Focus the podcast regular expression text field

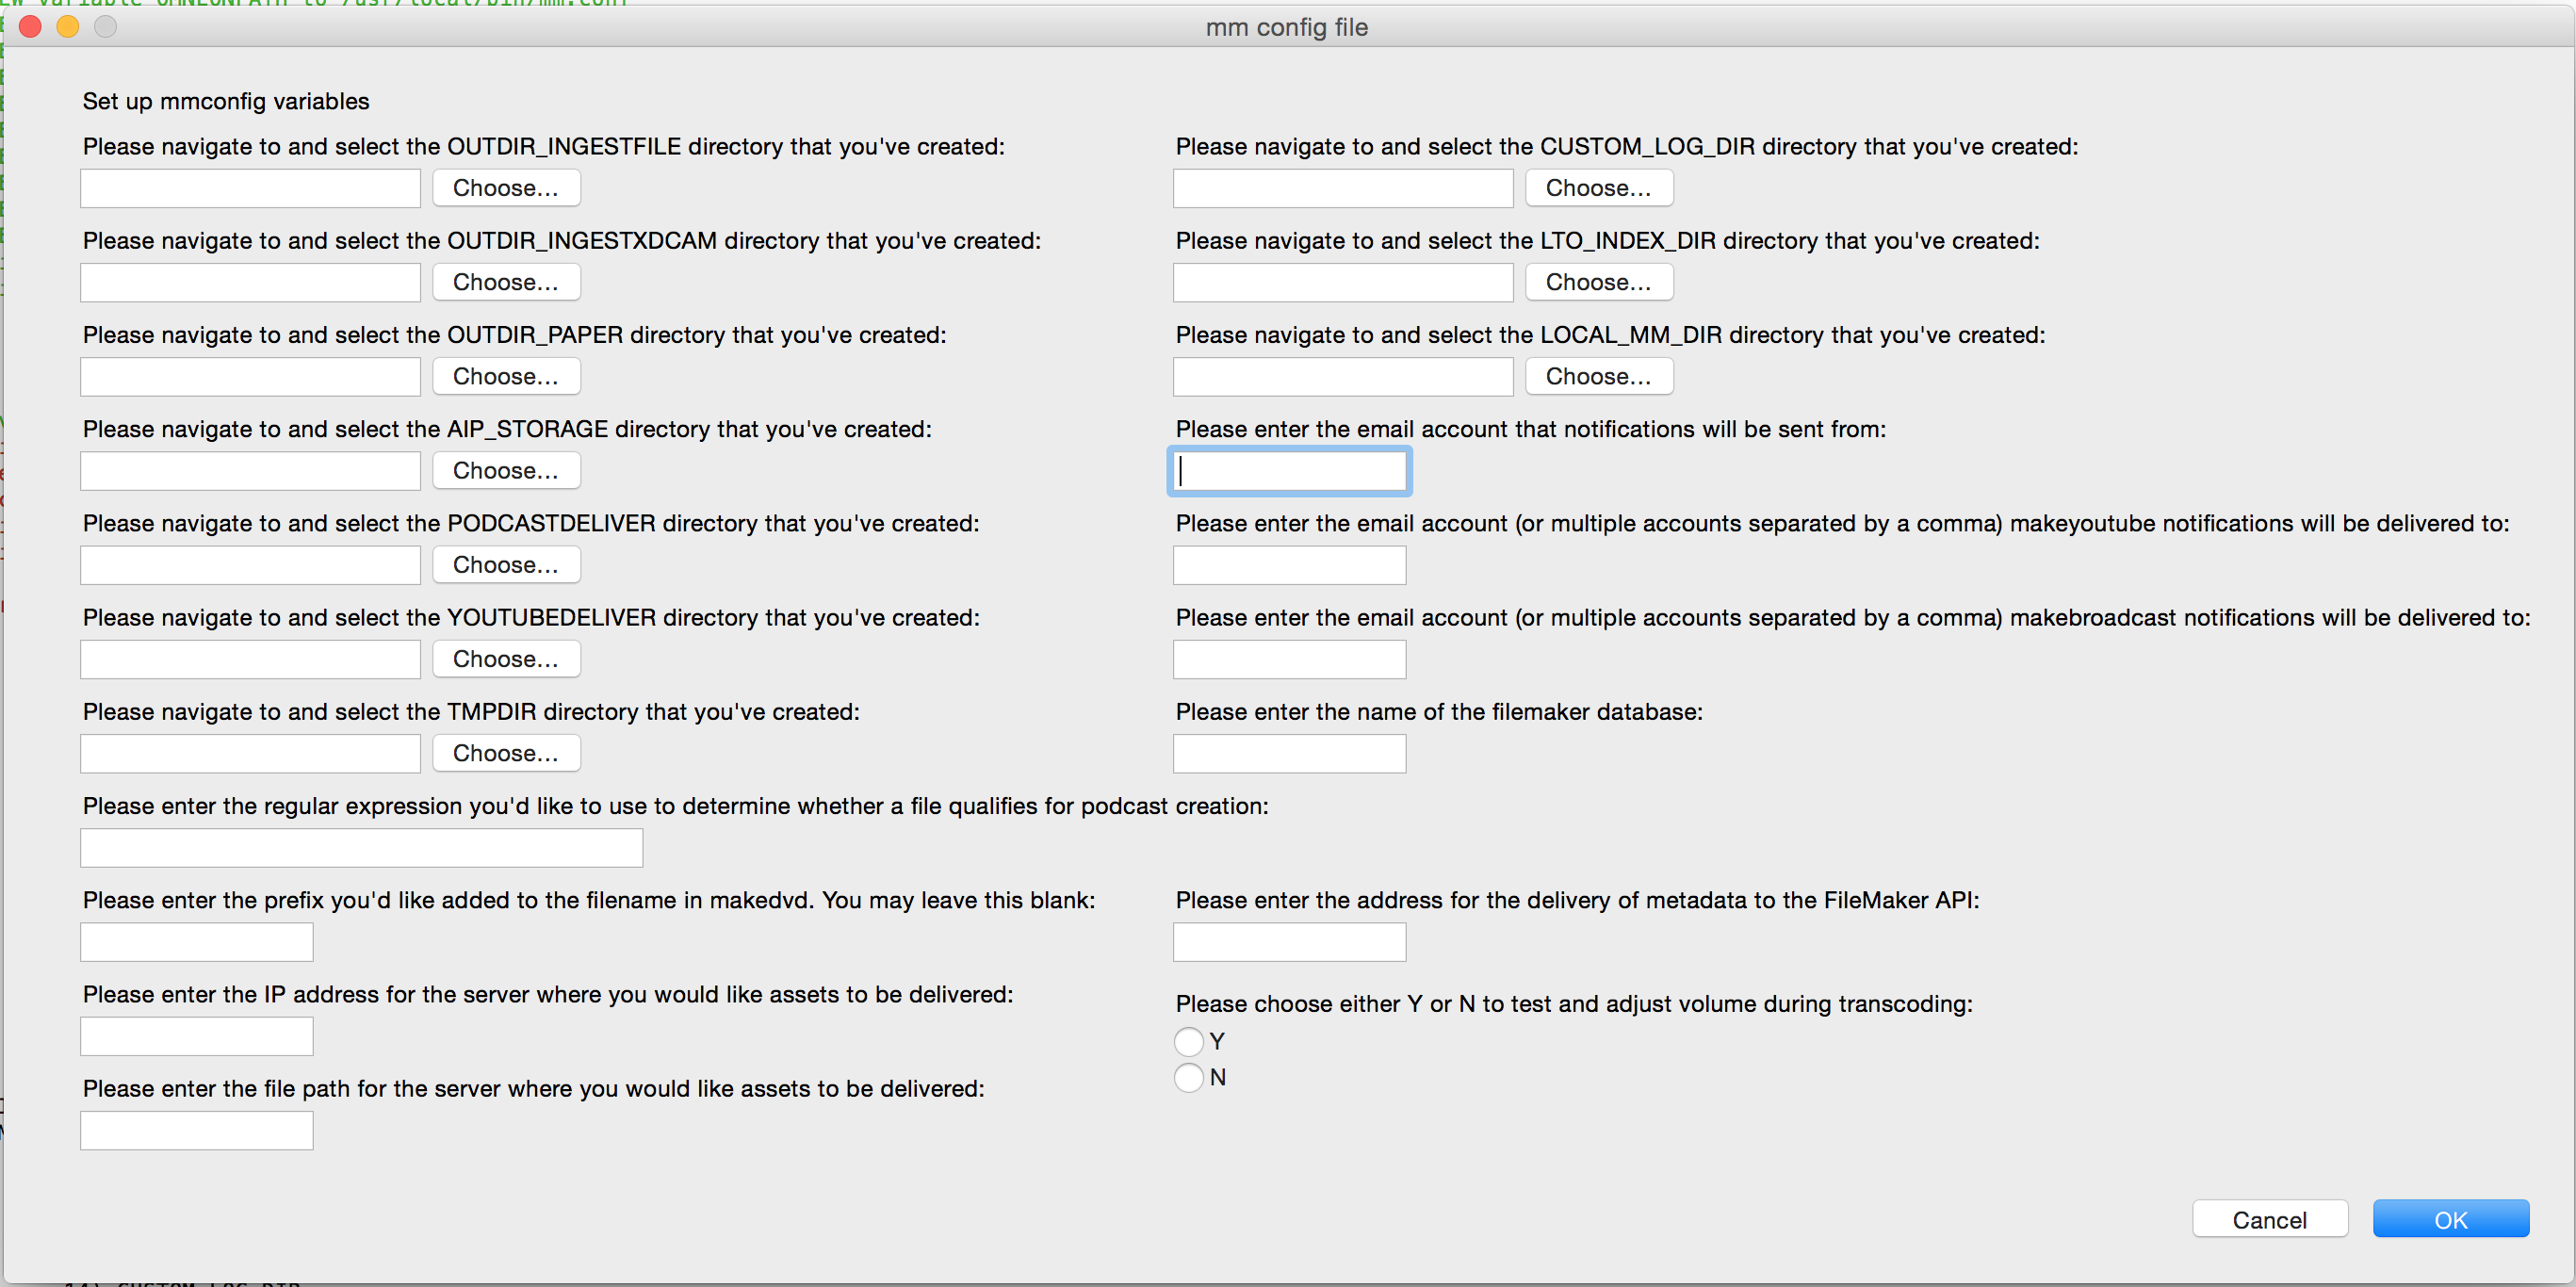(x=361, y=848)
